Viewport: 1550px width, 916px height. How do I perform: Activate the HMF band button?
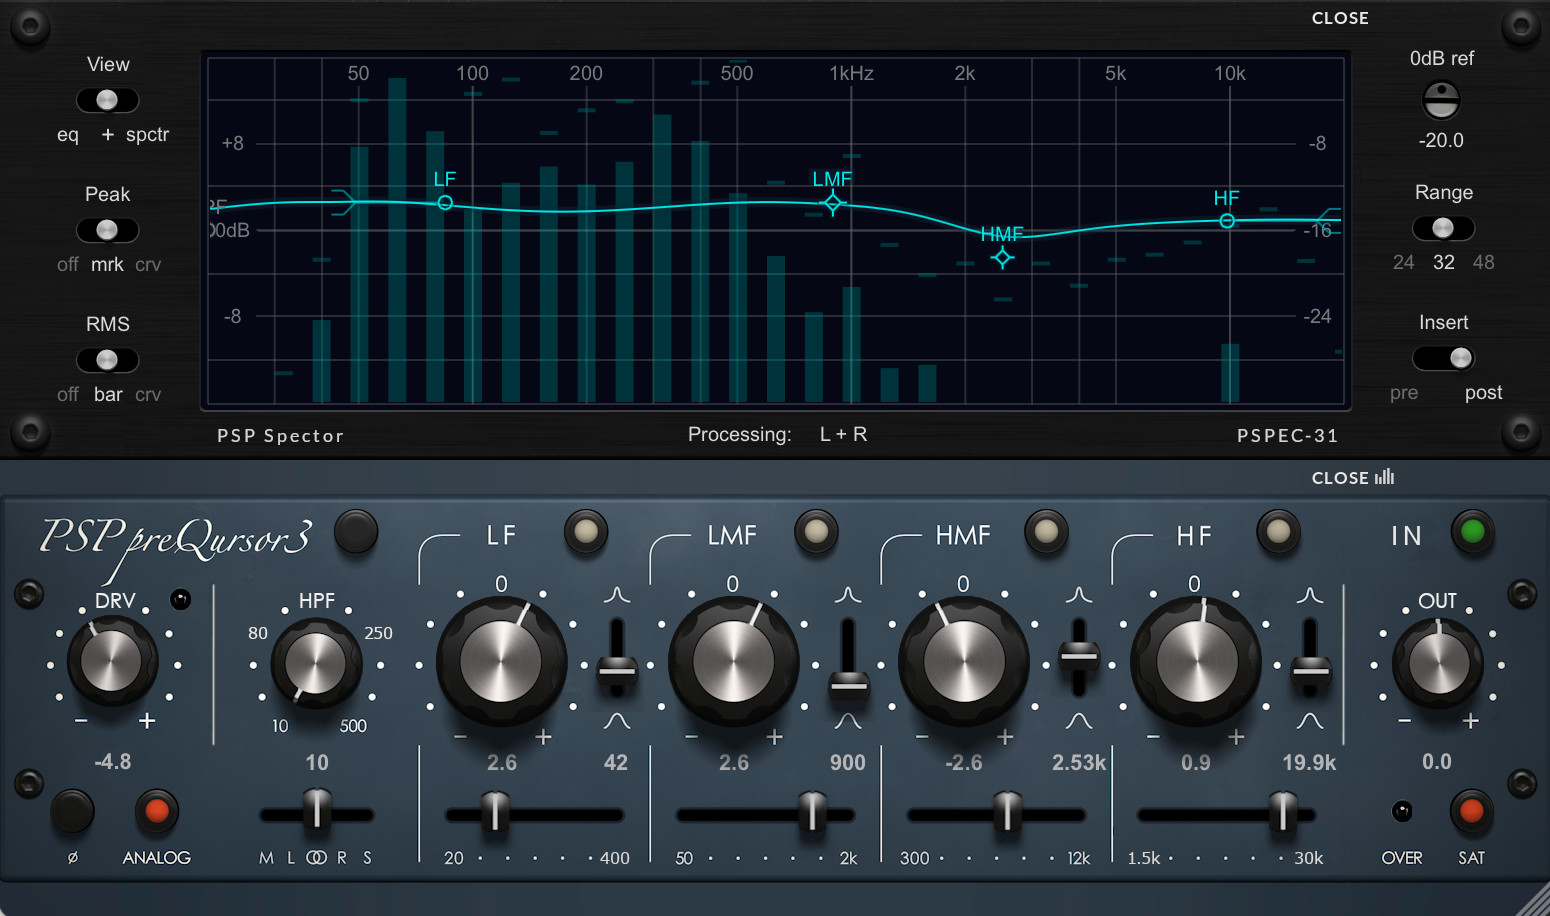coord(1047,531)
